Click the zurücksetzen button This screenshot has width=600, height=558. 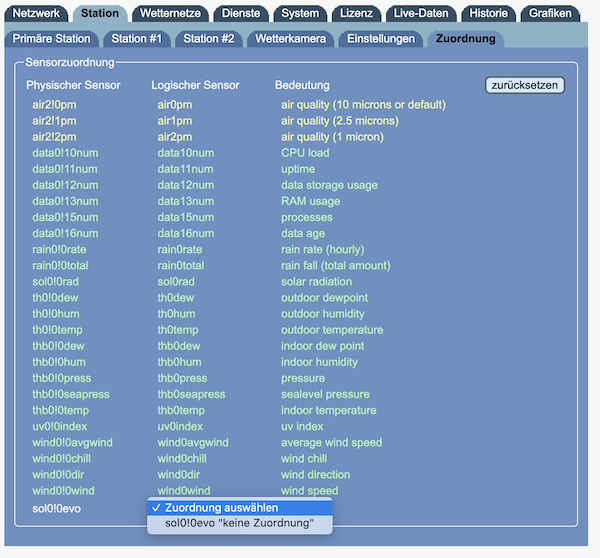[525, 85]
